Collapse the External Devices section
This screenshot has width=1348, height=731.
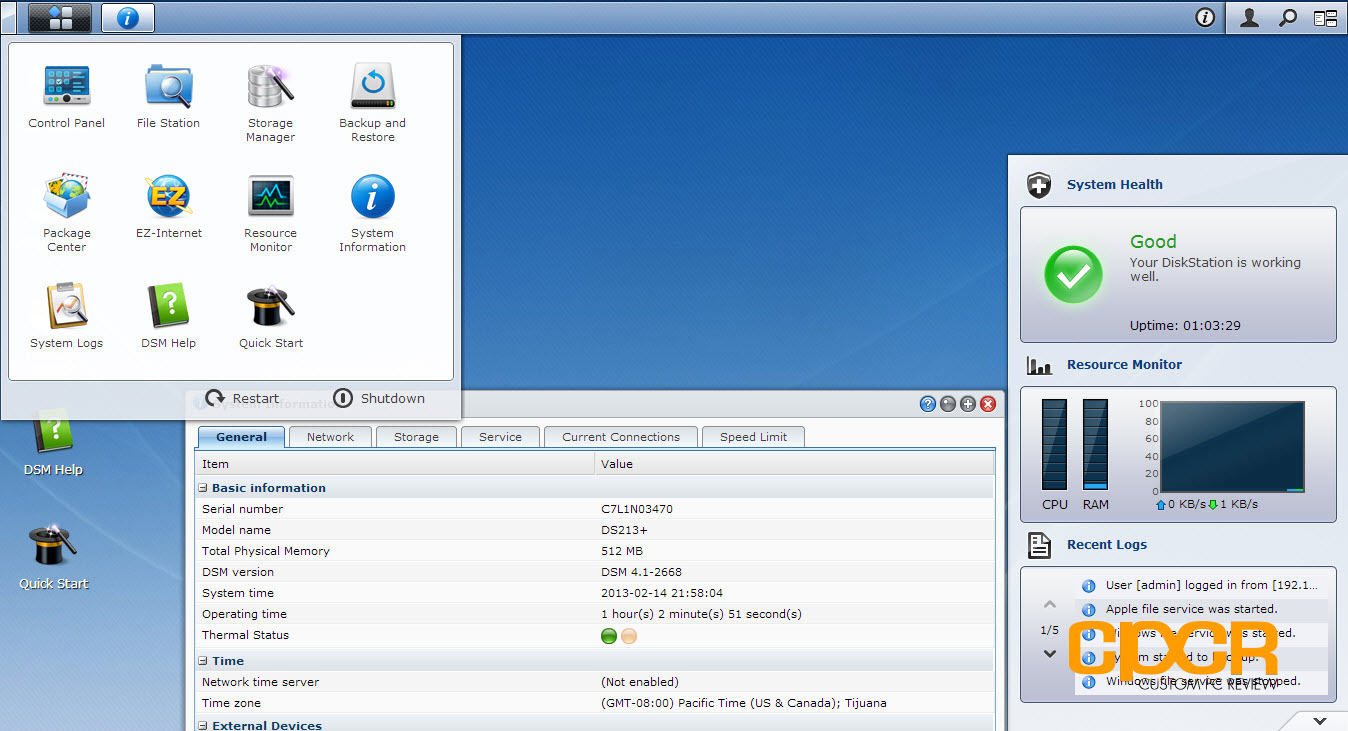(x=203, y=725)
